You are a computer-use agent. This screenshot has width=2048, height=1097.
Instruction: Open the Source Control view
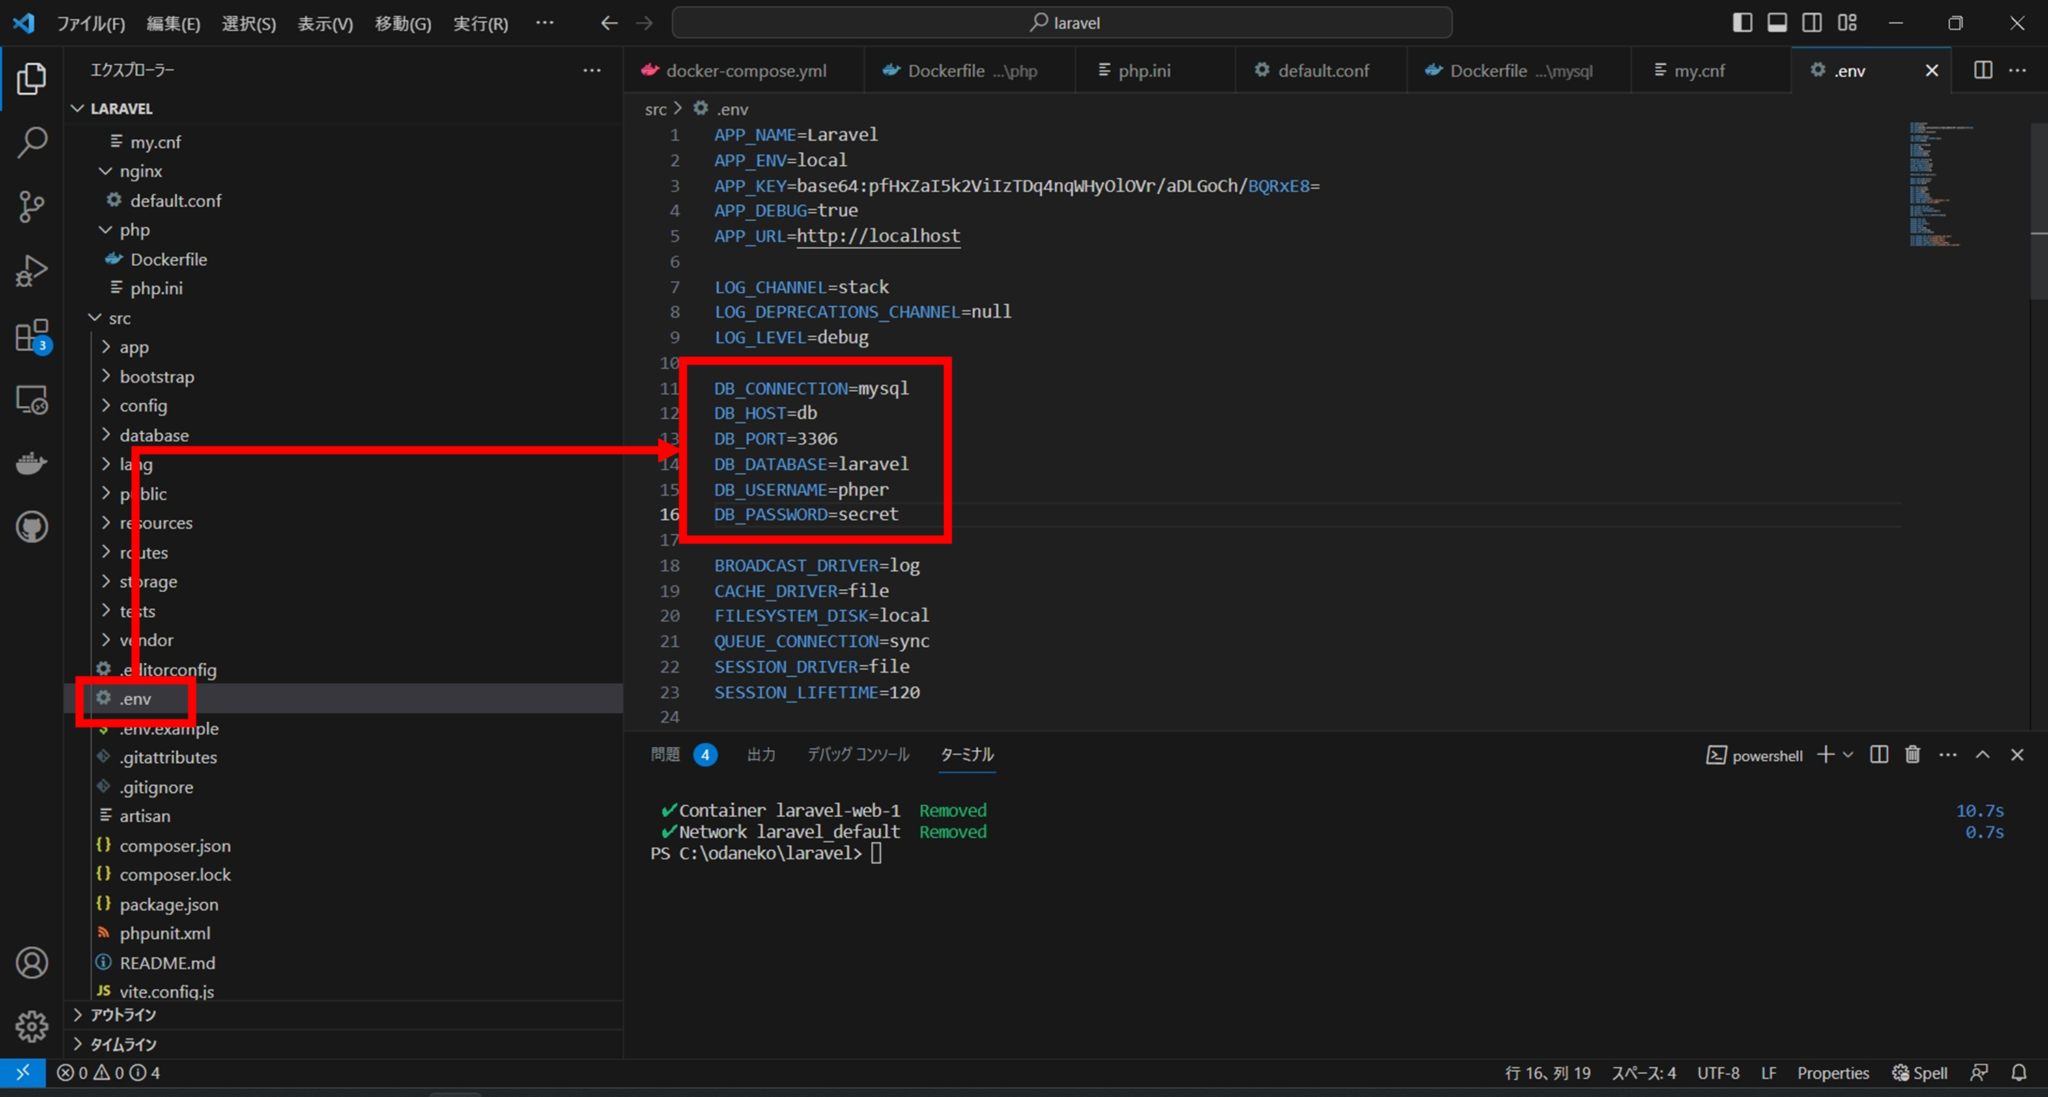point(33,206)
